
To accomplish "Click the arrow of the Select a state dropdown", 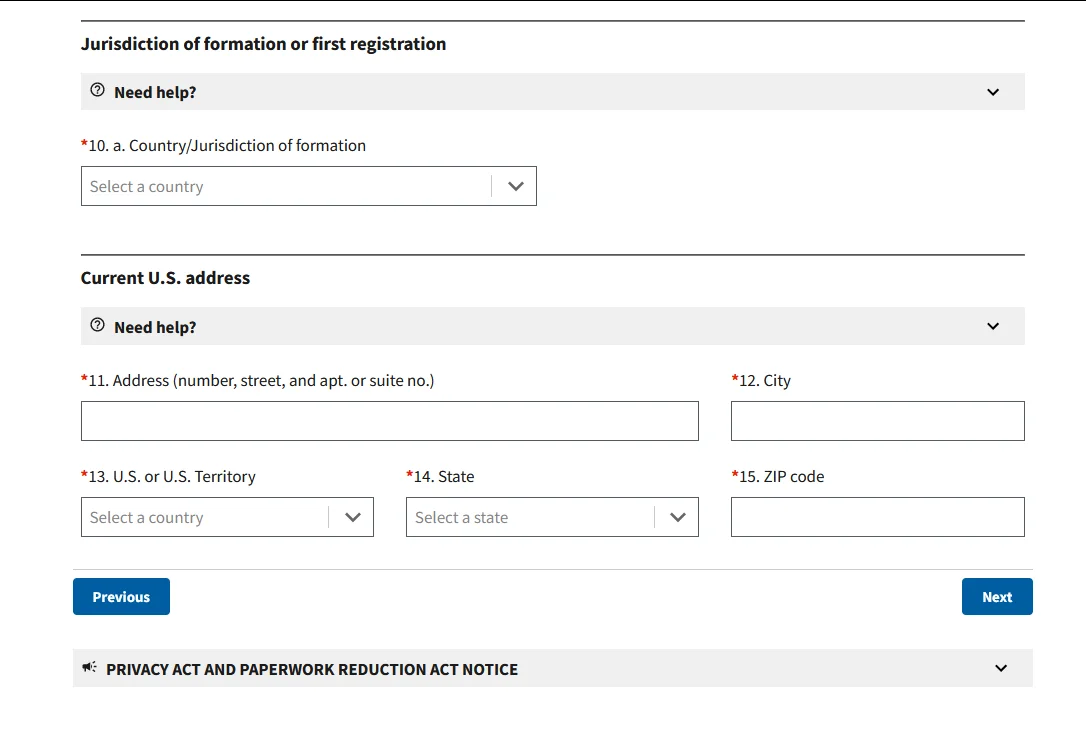I will [x=678, y=517].
